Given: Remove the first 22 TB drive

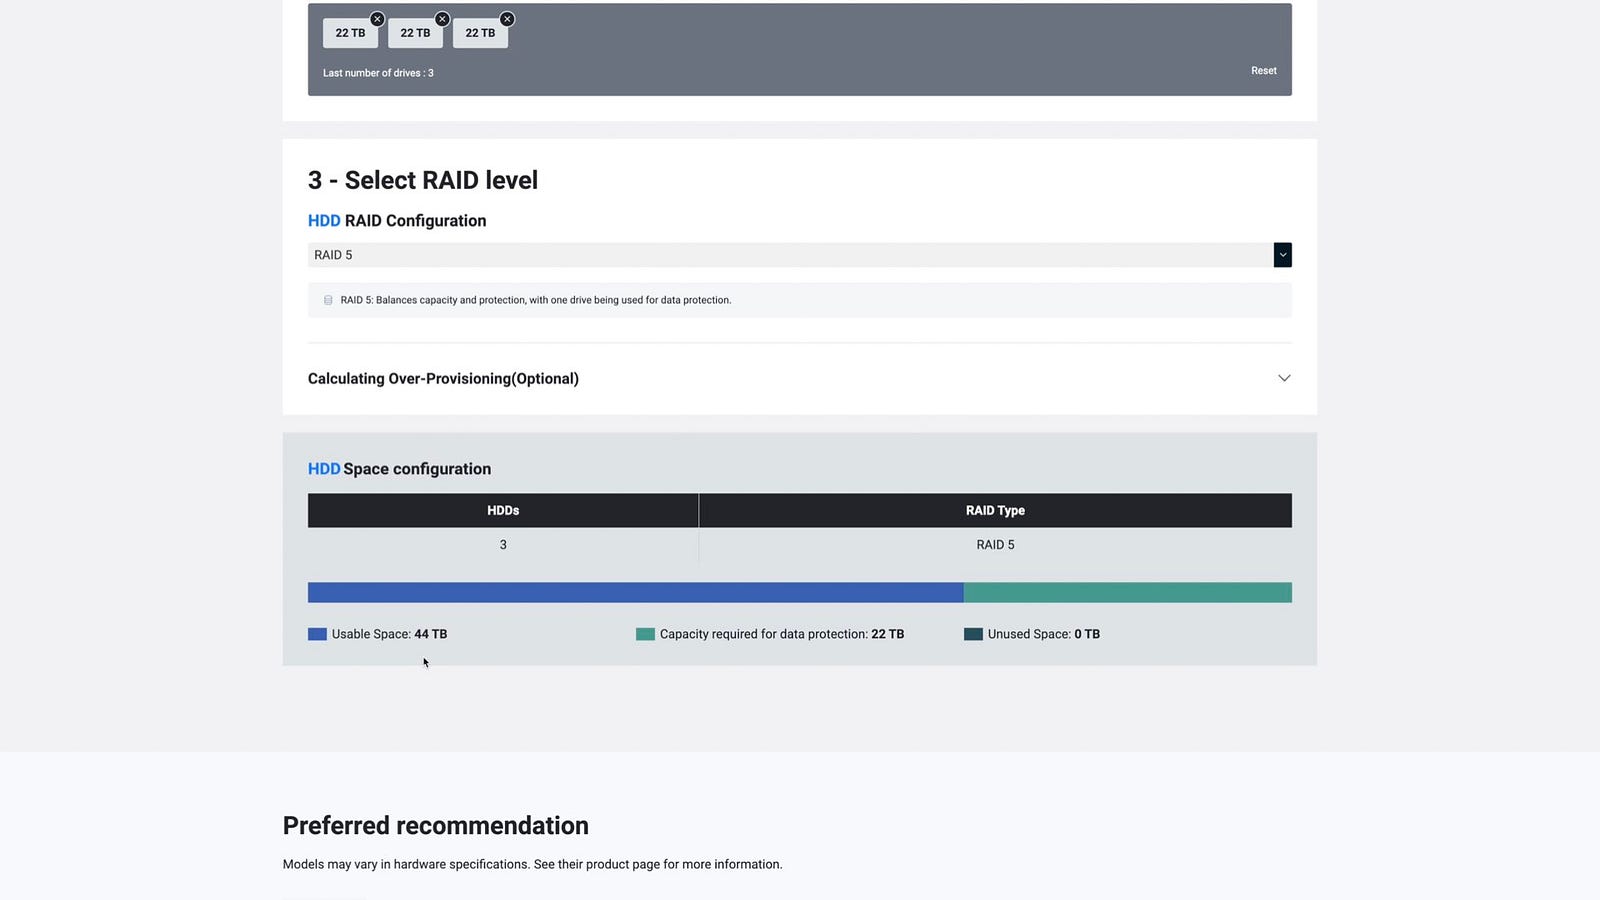Looking at the screenshot, I should pyautogui.click(x=377, y=19).
